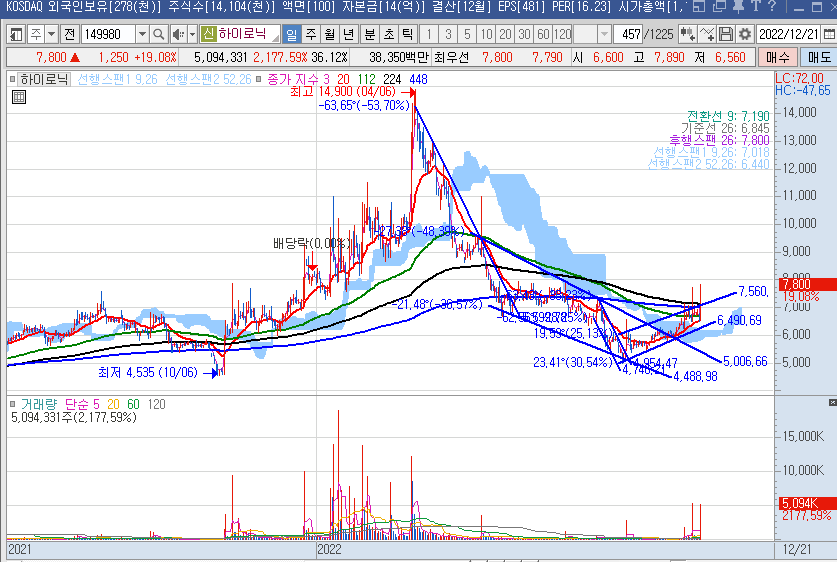Screen dimensions: 837x562
Task: Expand the stock code 149980 history dropdown
Action: (x=142, y=35)
